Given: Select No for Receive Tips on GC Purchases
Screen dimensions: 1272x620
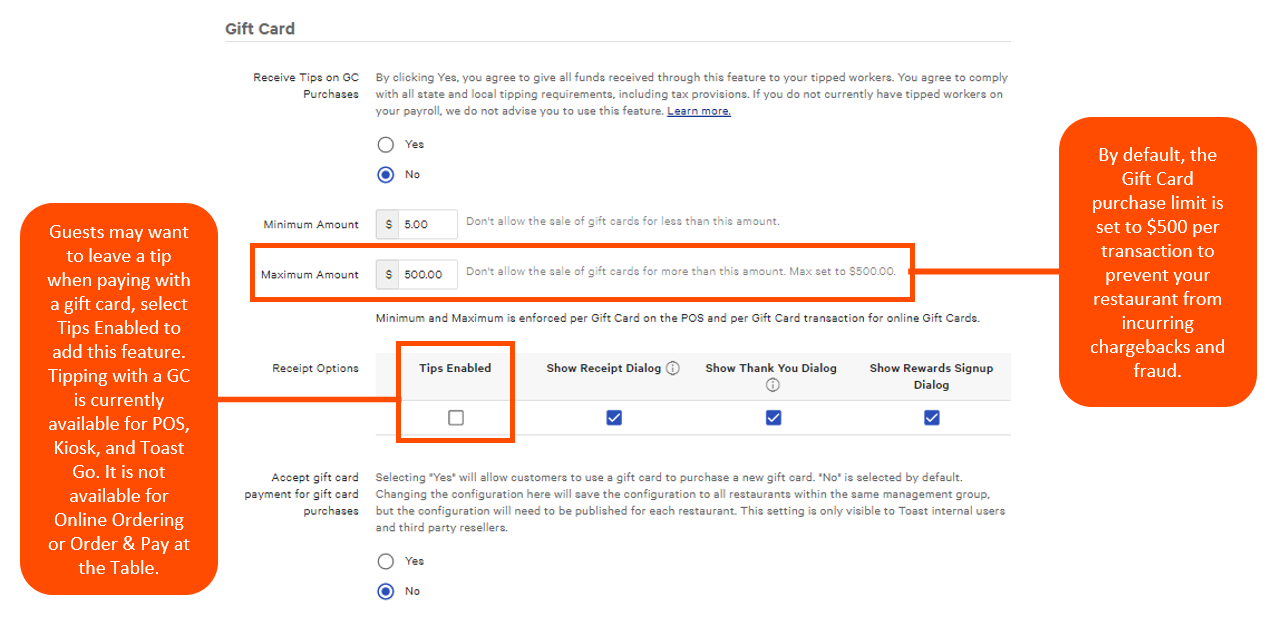Looking at the screenshot, I should click(x=386, y=174).
